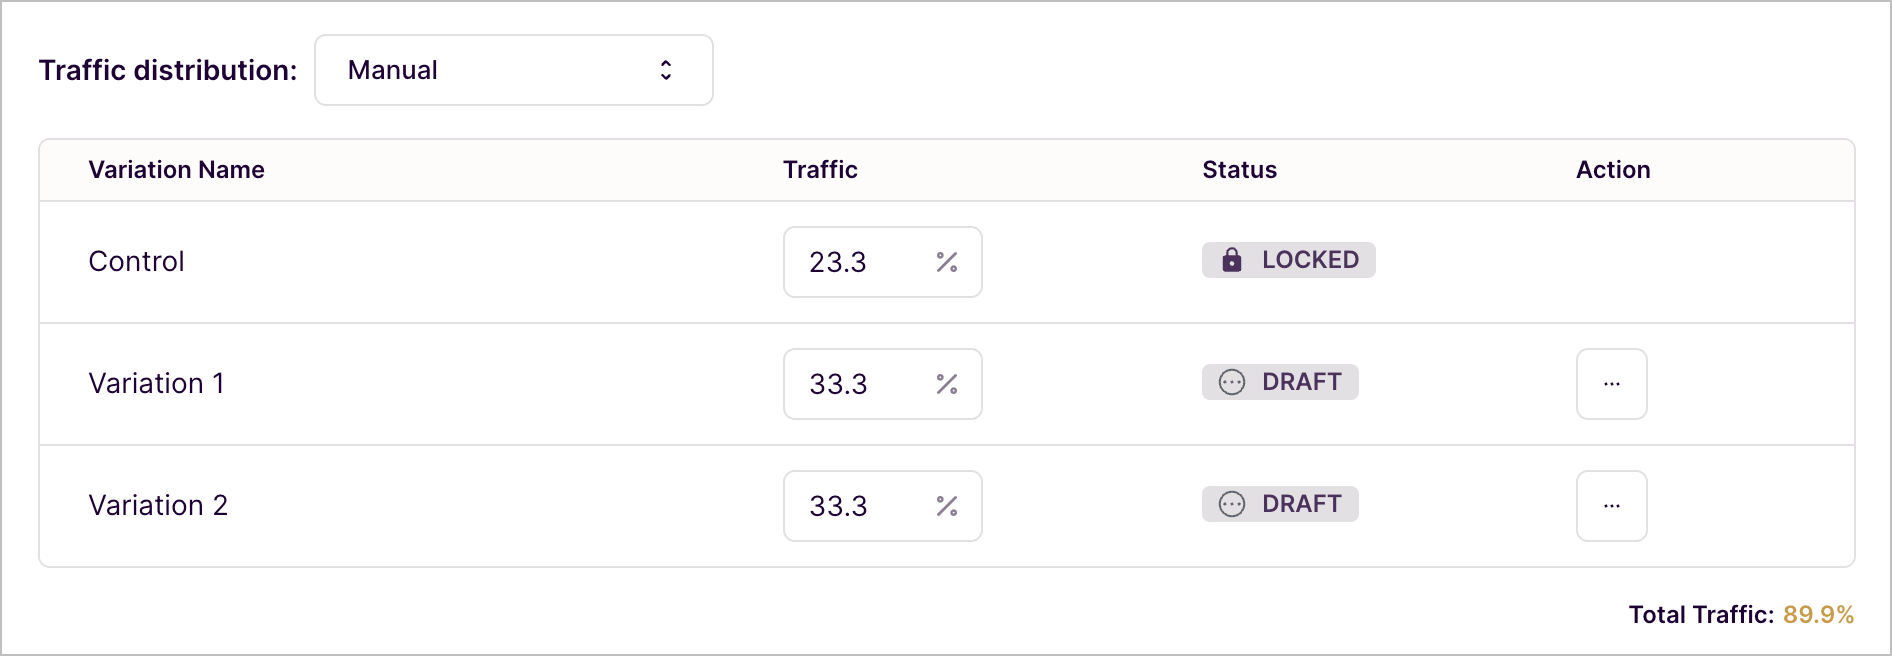1892x656 pixels.
Task: Click the percent icon in Variation 2 field
Action: (947, 506)
